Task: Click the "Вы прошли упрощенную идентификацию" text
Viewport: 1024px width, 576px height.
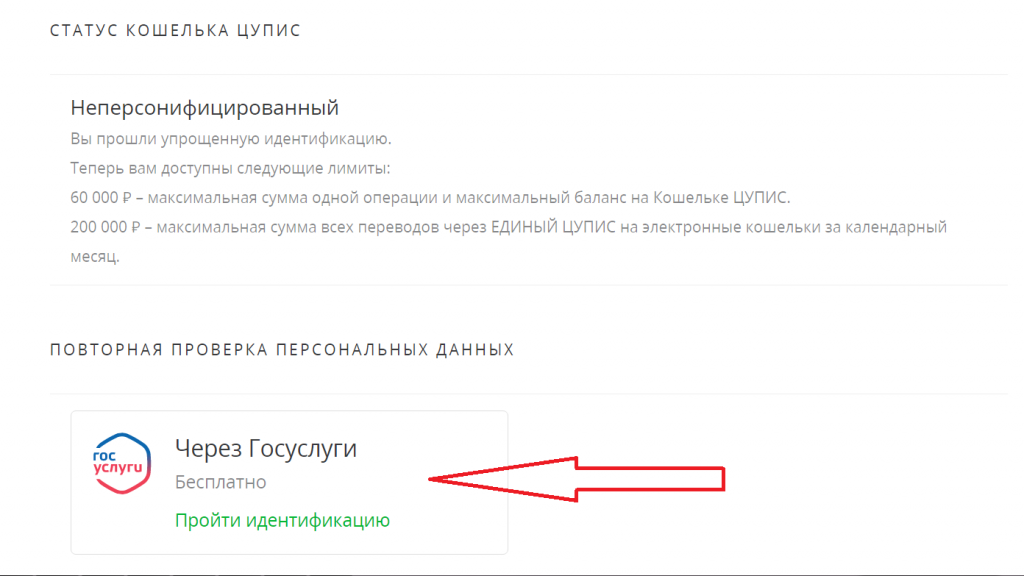Action: 231,138
